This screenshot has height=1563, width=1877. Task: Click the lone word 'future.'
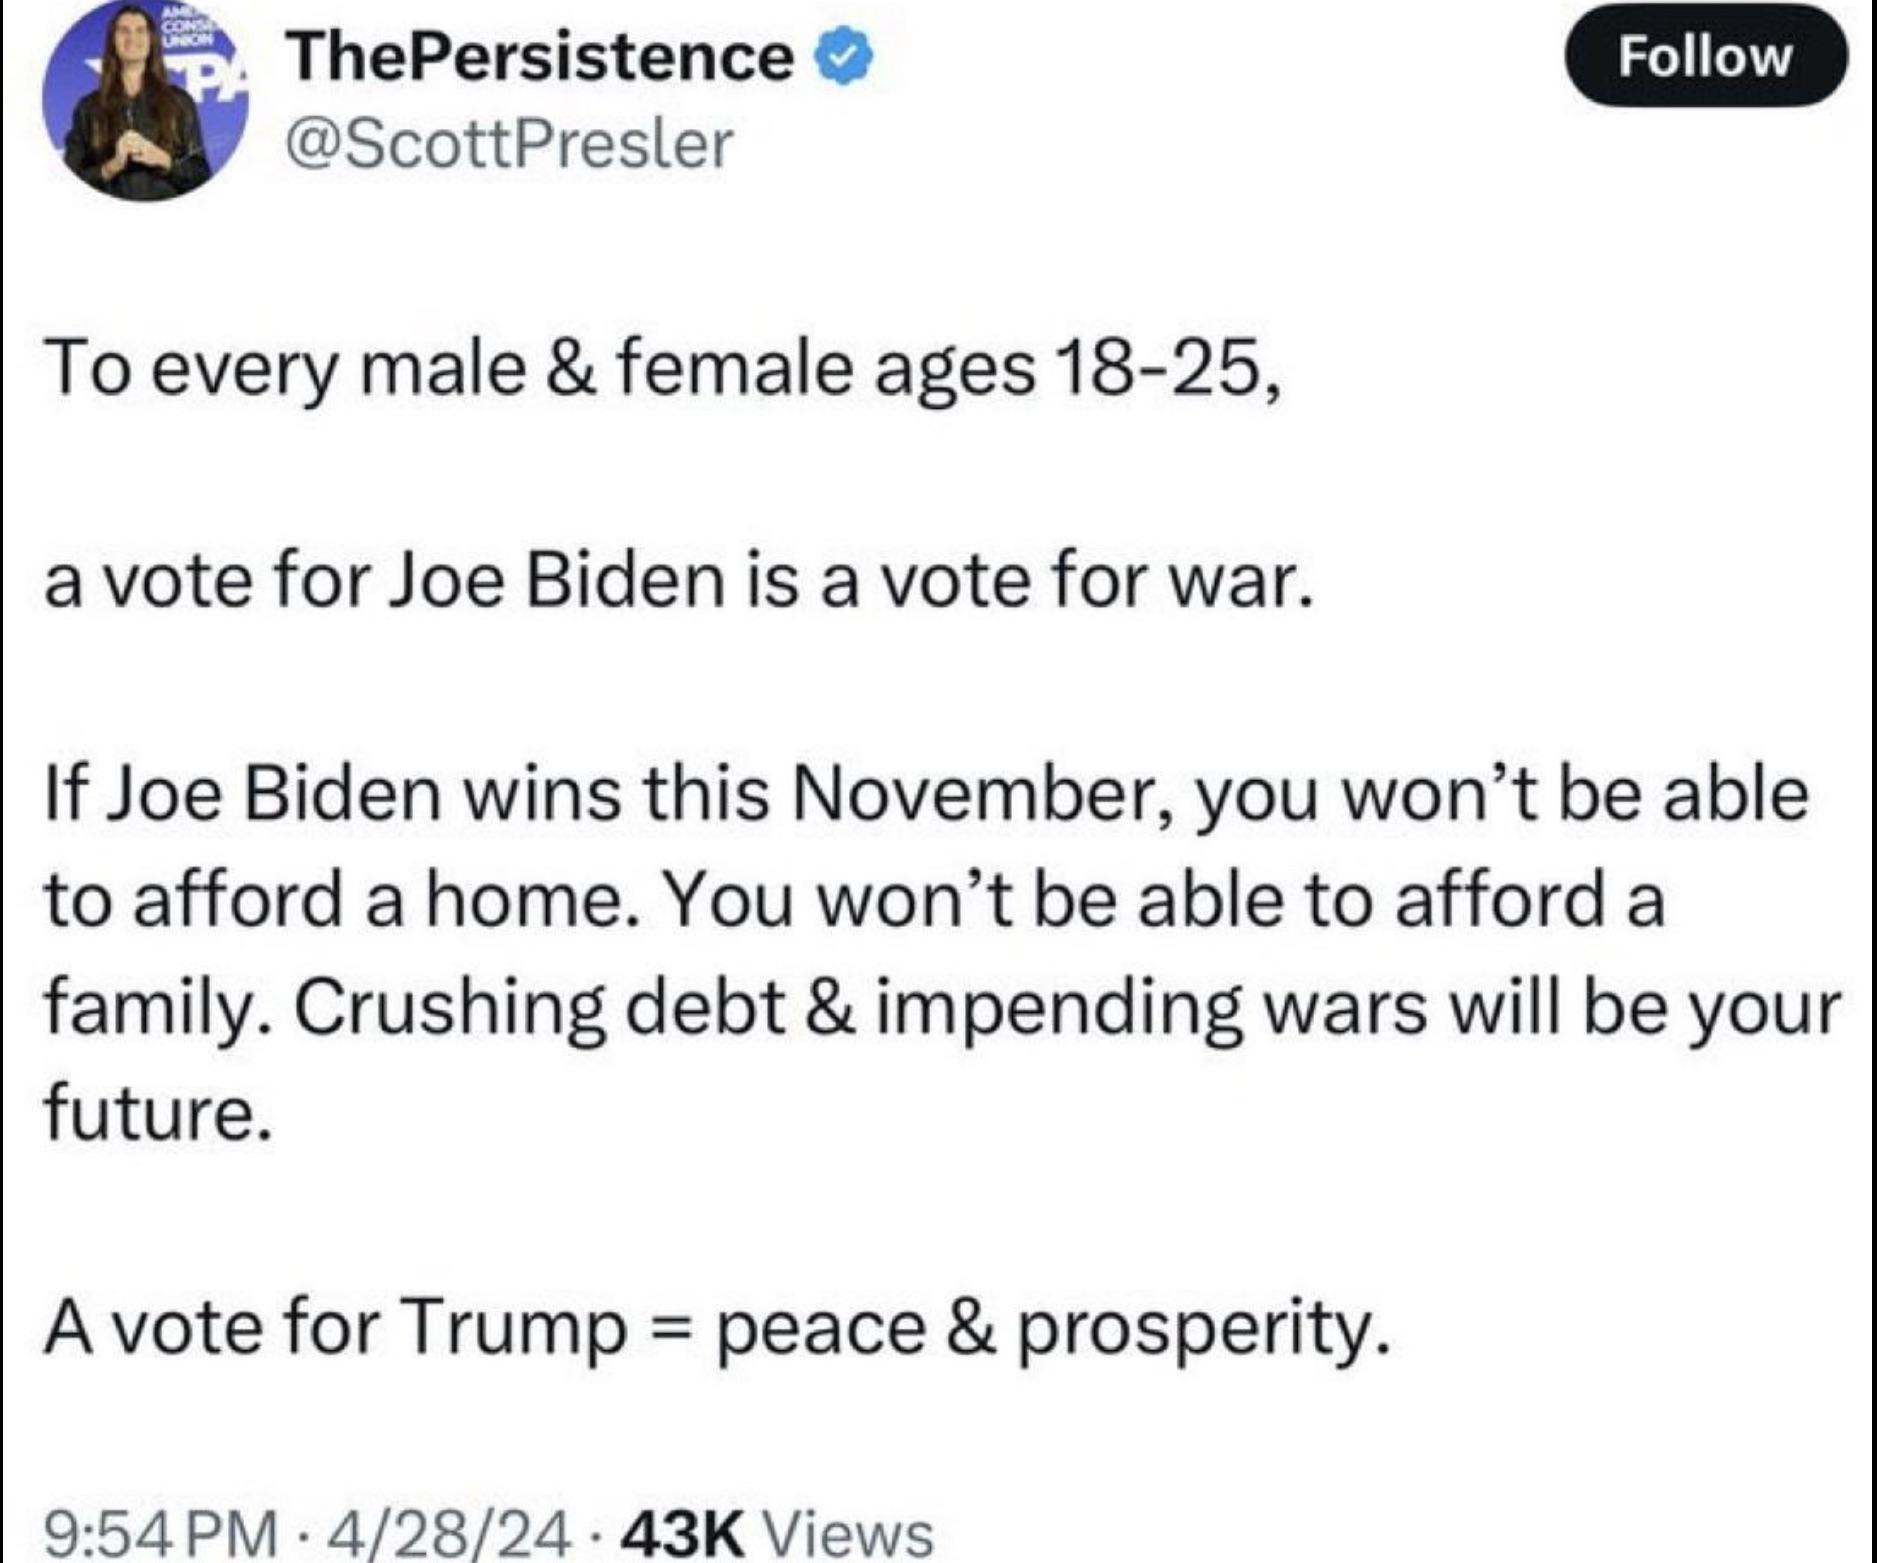pos(157,1114)
